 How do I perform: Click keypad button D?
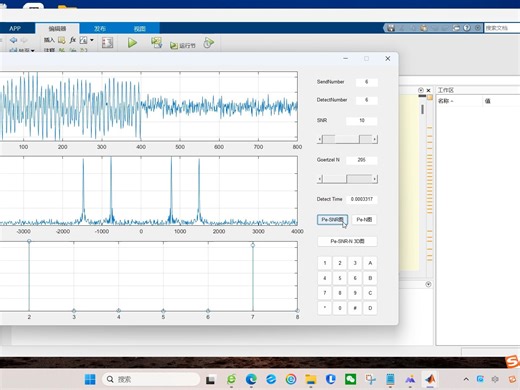point(370,308)
